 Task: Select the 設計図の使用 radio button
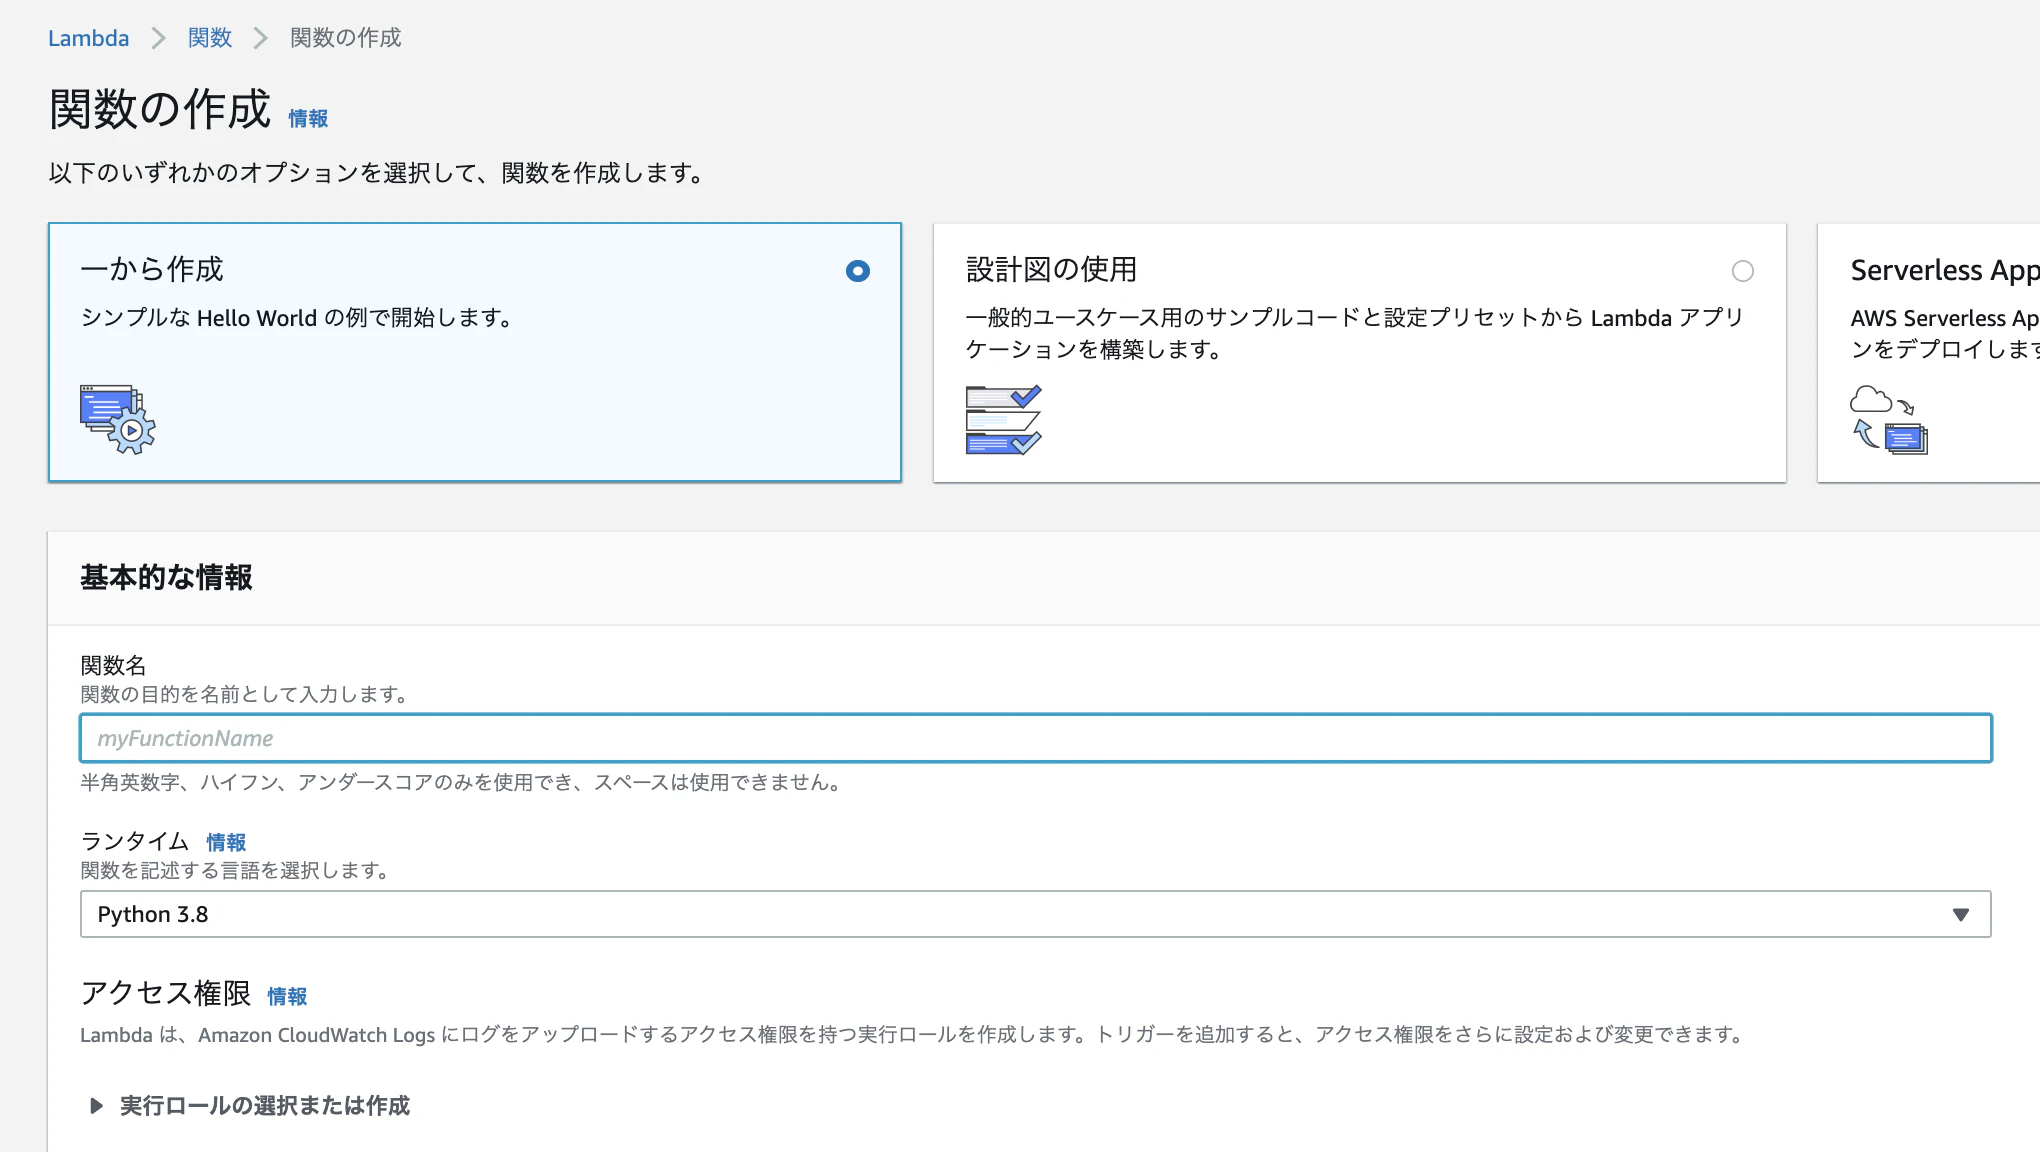click(1742, 271)
